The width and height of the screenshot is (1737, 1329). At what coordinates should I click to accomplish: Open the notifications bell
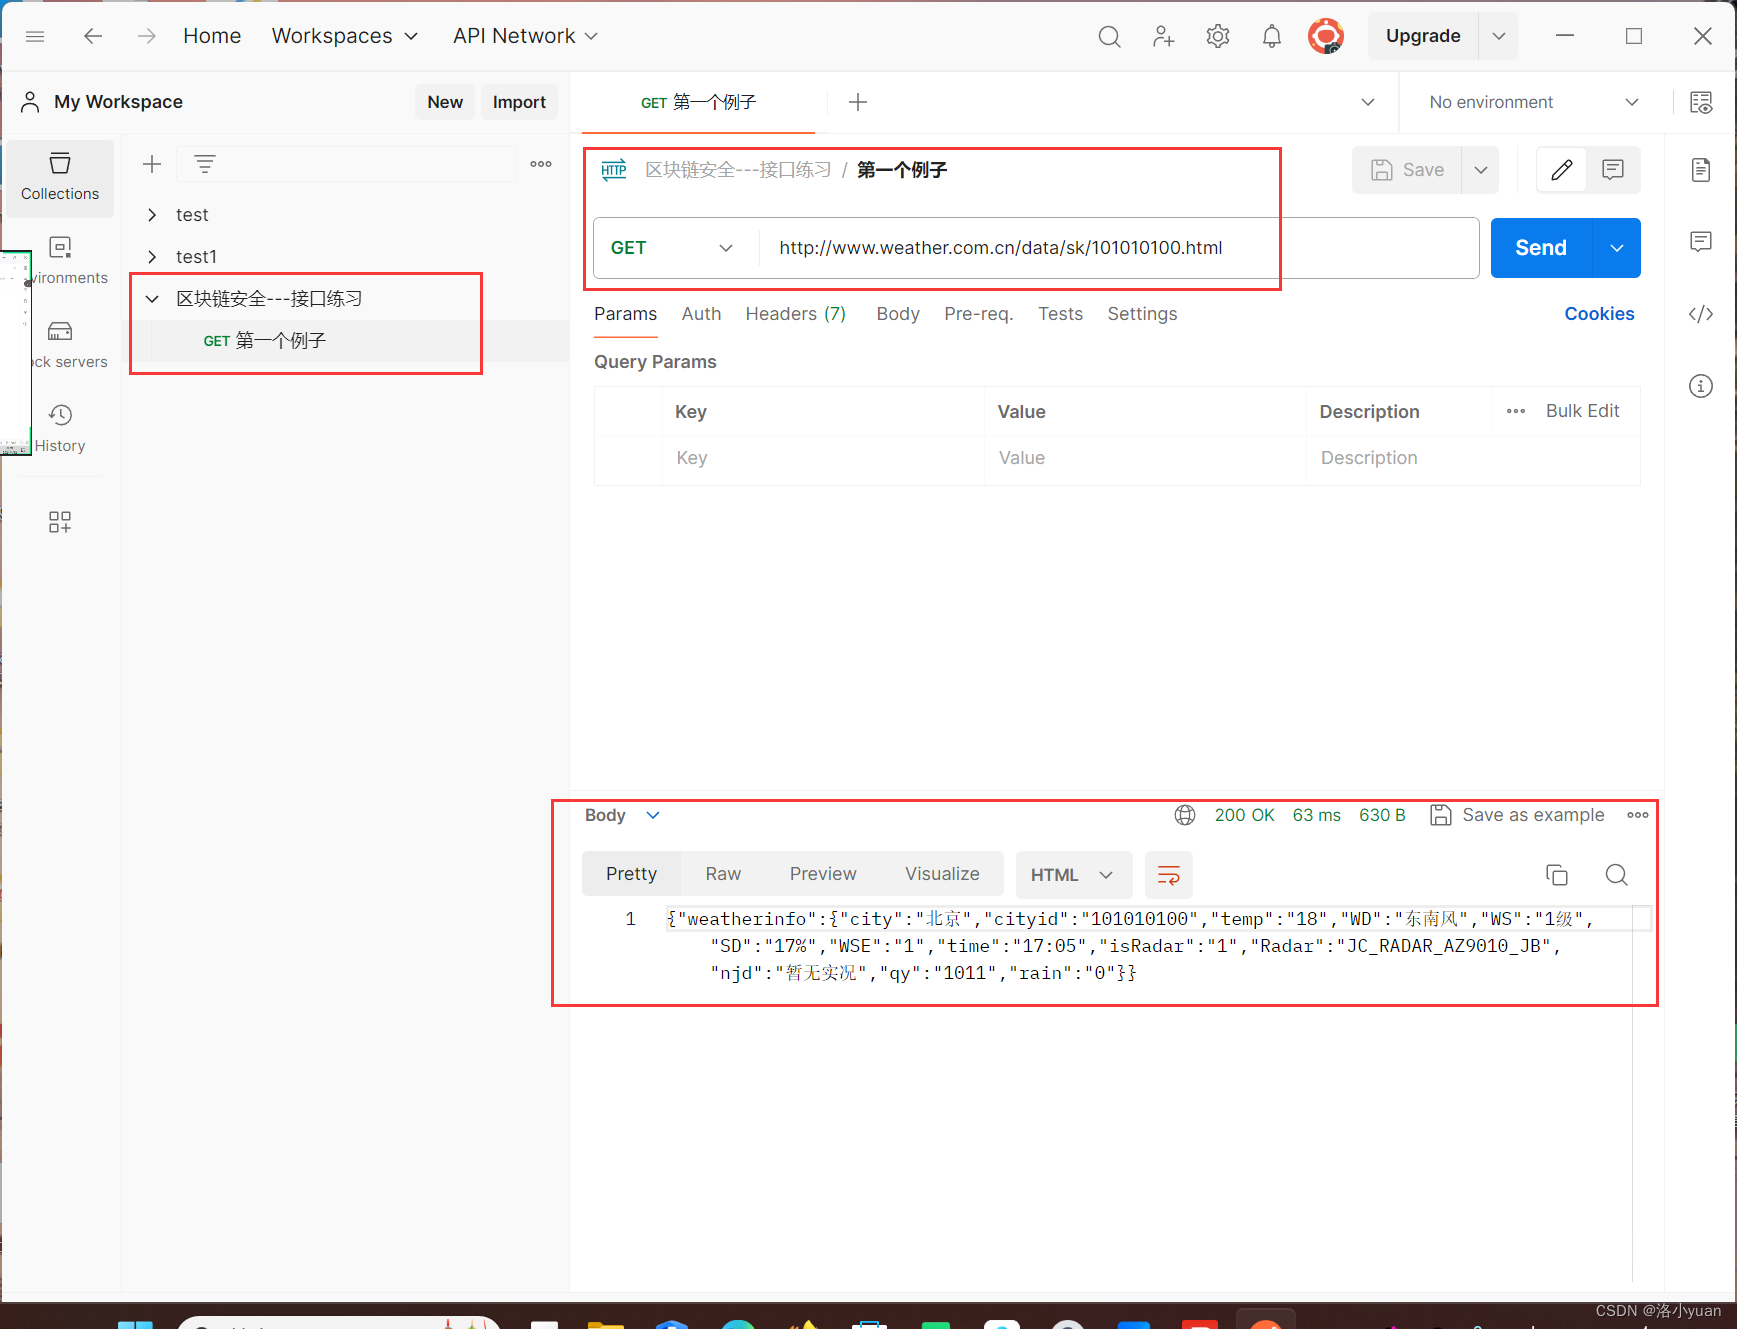pos(1271,36)
